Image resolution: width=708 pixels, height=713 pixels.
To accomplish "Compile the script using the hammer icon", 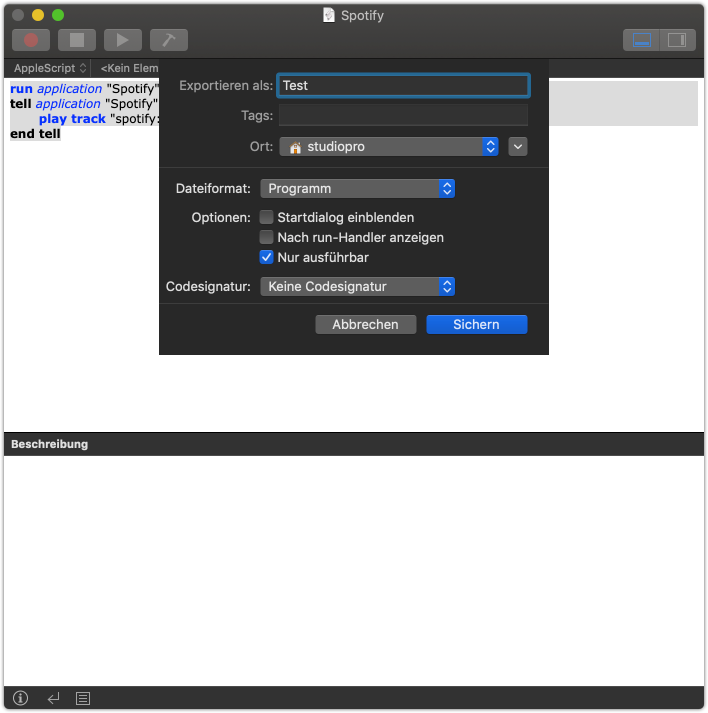I will (x=169, y=40).
